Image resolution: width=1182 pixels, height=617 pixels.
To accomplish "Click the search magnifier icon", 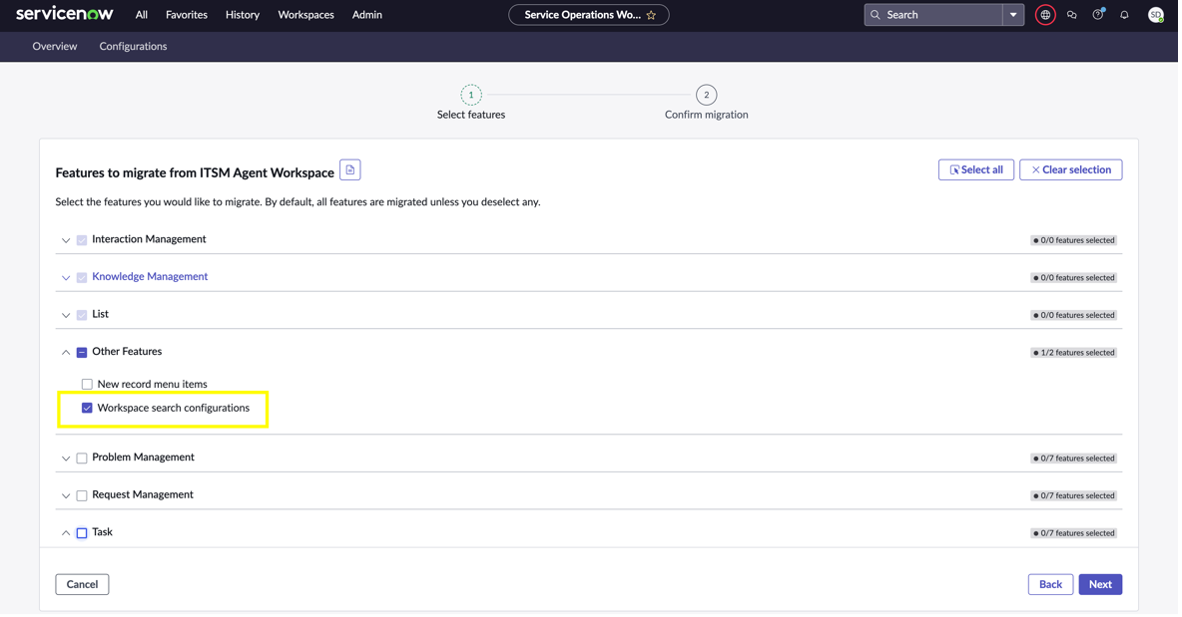I will pos(875,15).
